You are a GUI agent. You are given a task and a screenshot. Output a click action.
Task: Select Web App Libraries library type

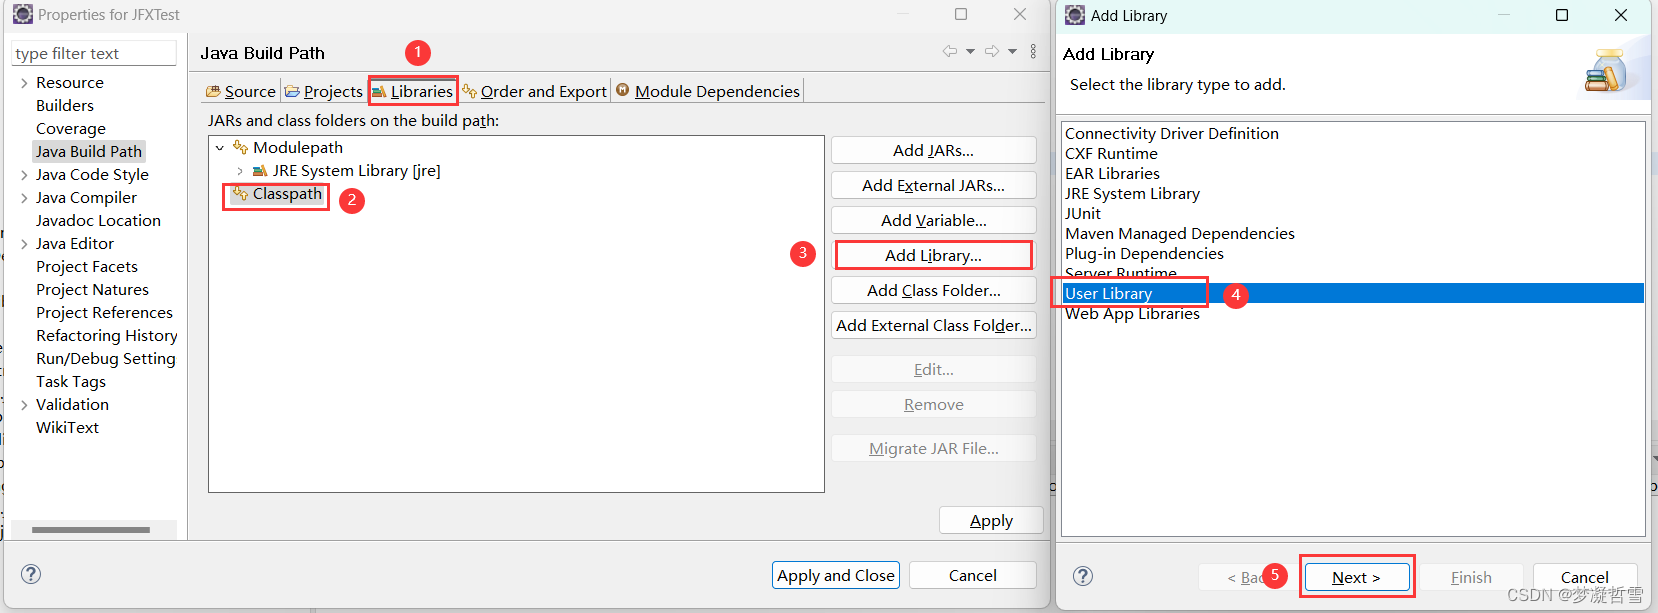click(x=1132, y=313)
